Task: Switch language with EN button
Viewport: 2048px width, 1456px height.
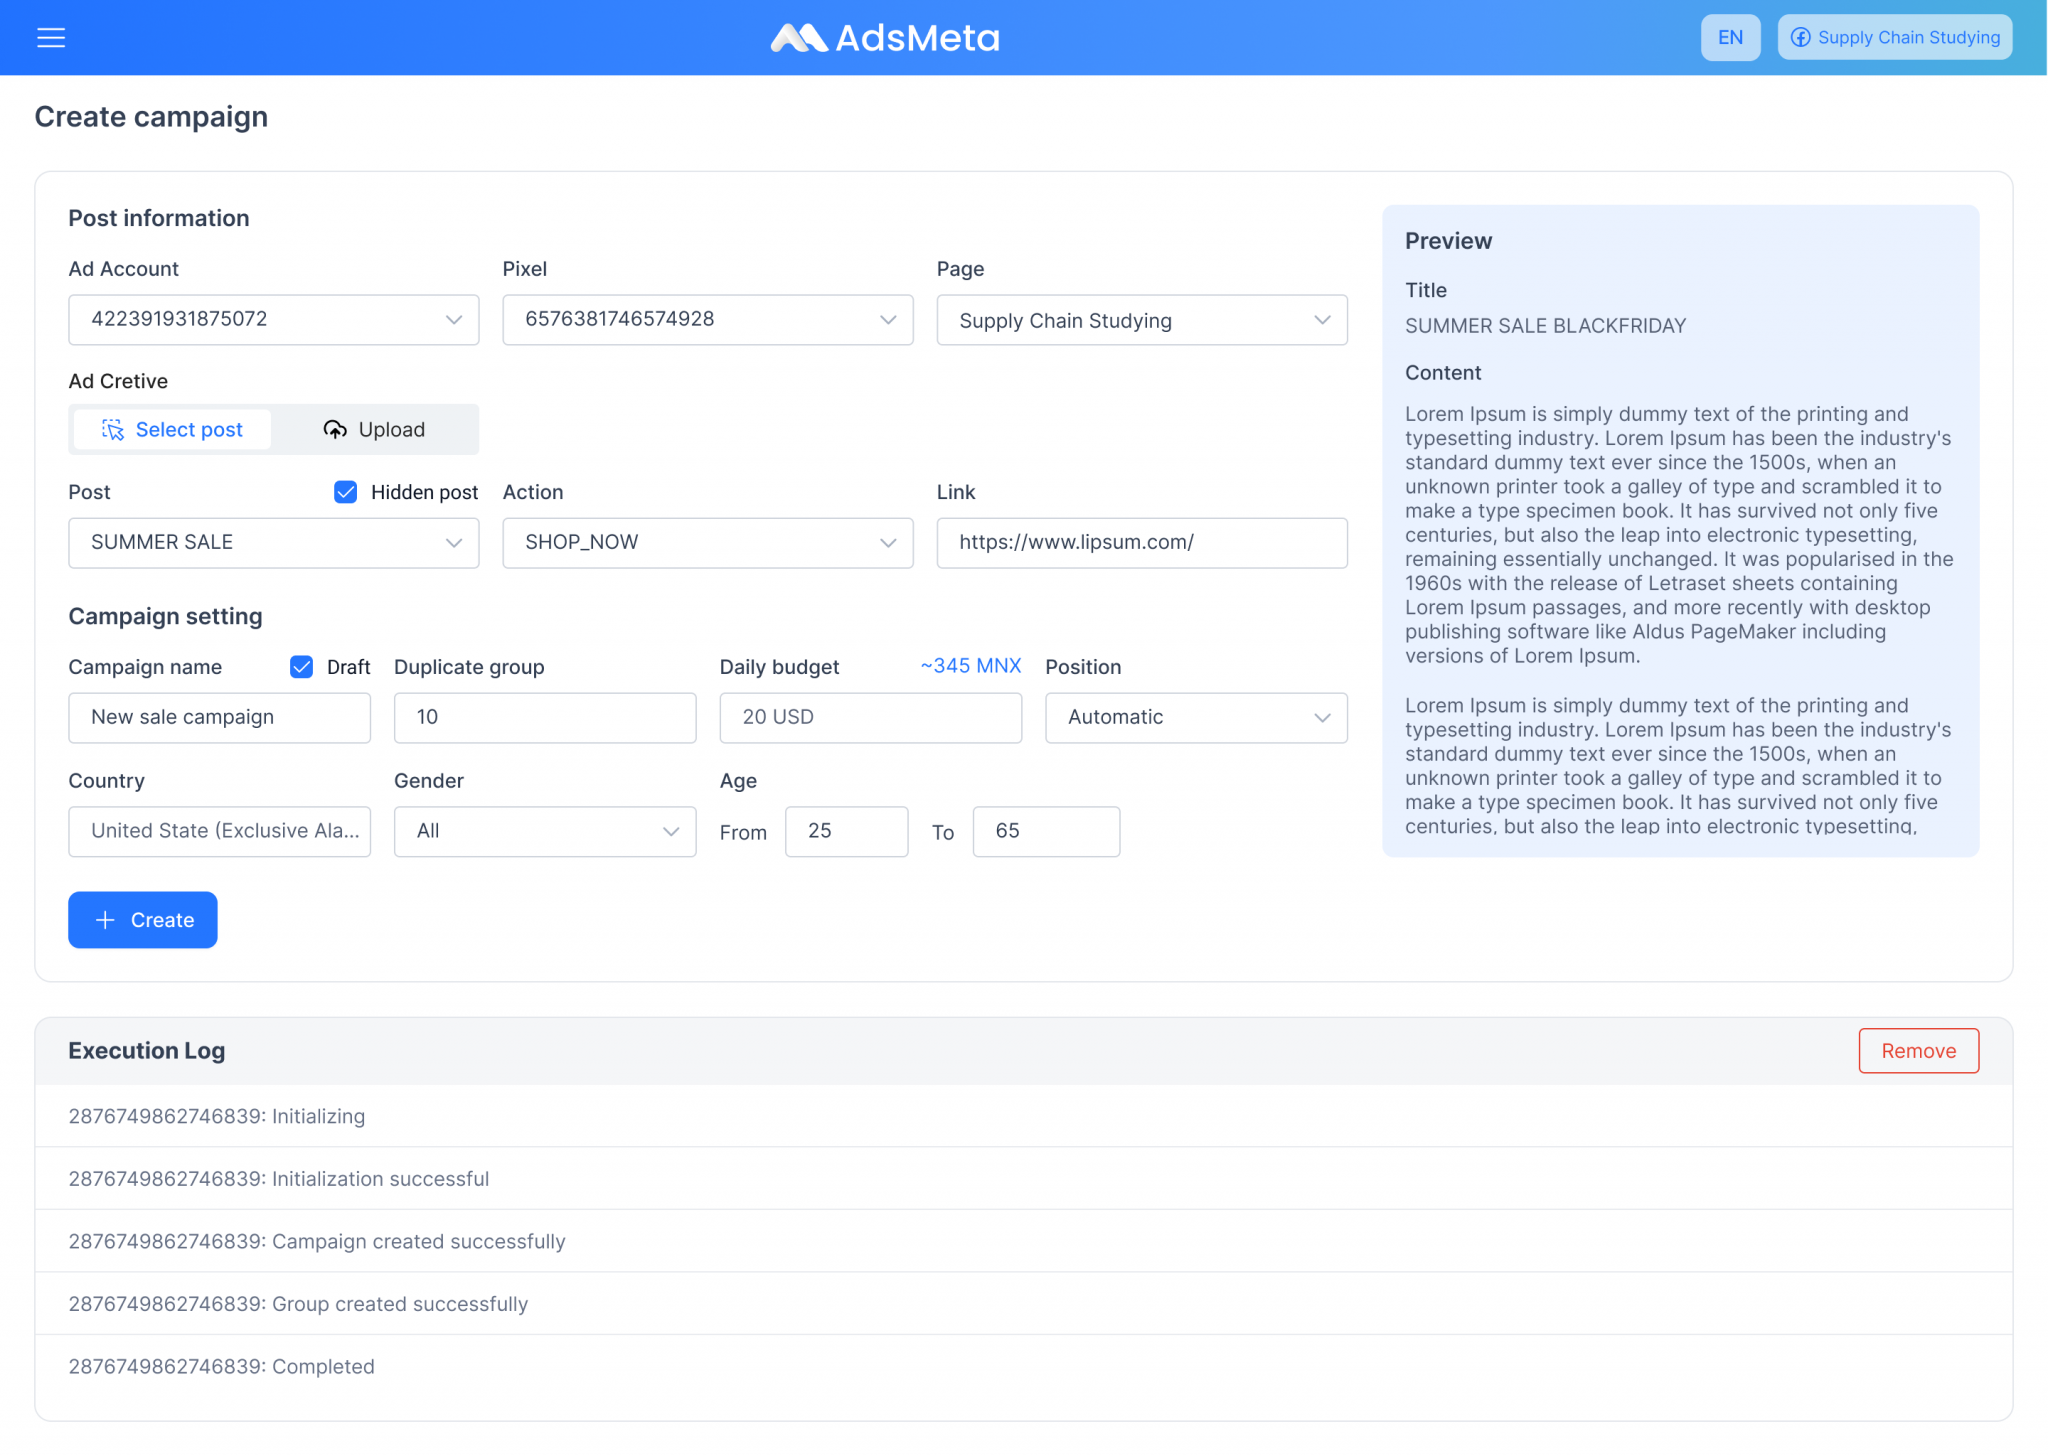Action: [x=1730, y=38]
